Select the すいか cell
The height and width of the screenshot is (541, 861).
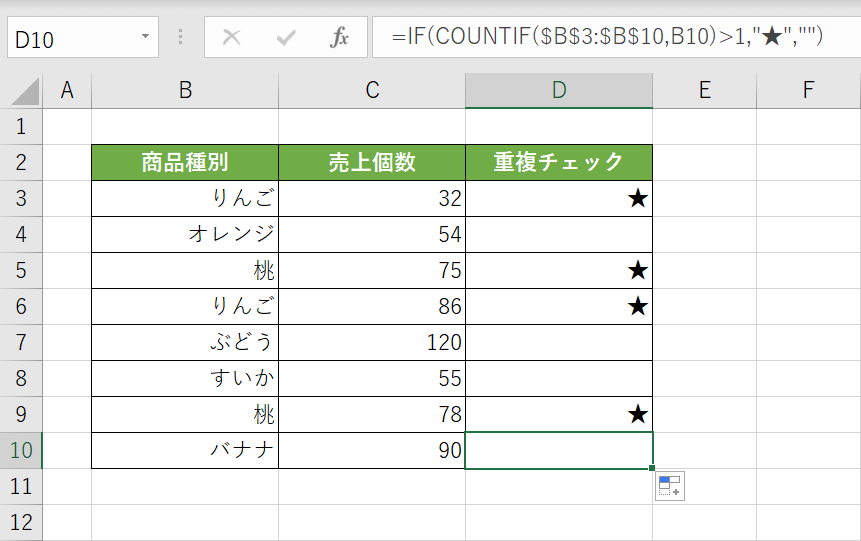click(x=185, y=378)
